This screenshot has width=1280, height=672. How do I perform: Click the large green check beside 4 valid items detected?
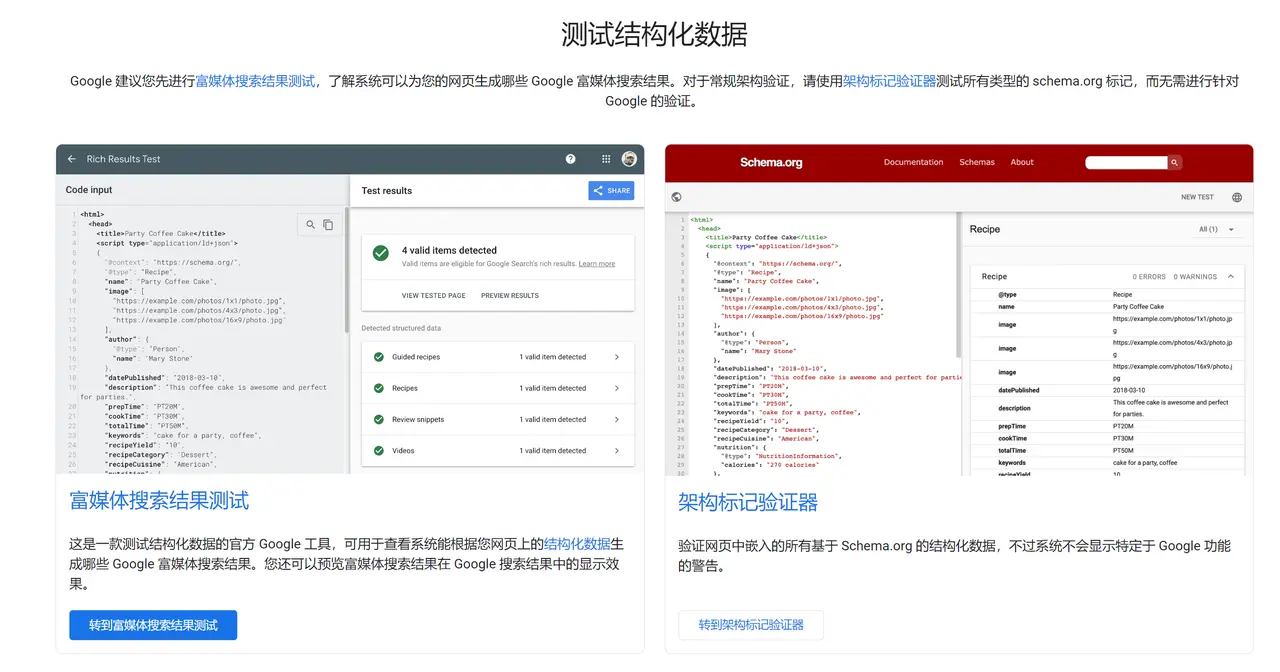pyautogui.click(x=380, y=253)
